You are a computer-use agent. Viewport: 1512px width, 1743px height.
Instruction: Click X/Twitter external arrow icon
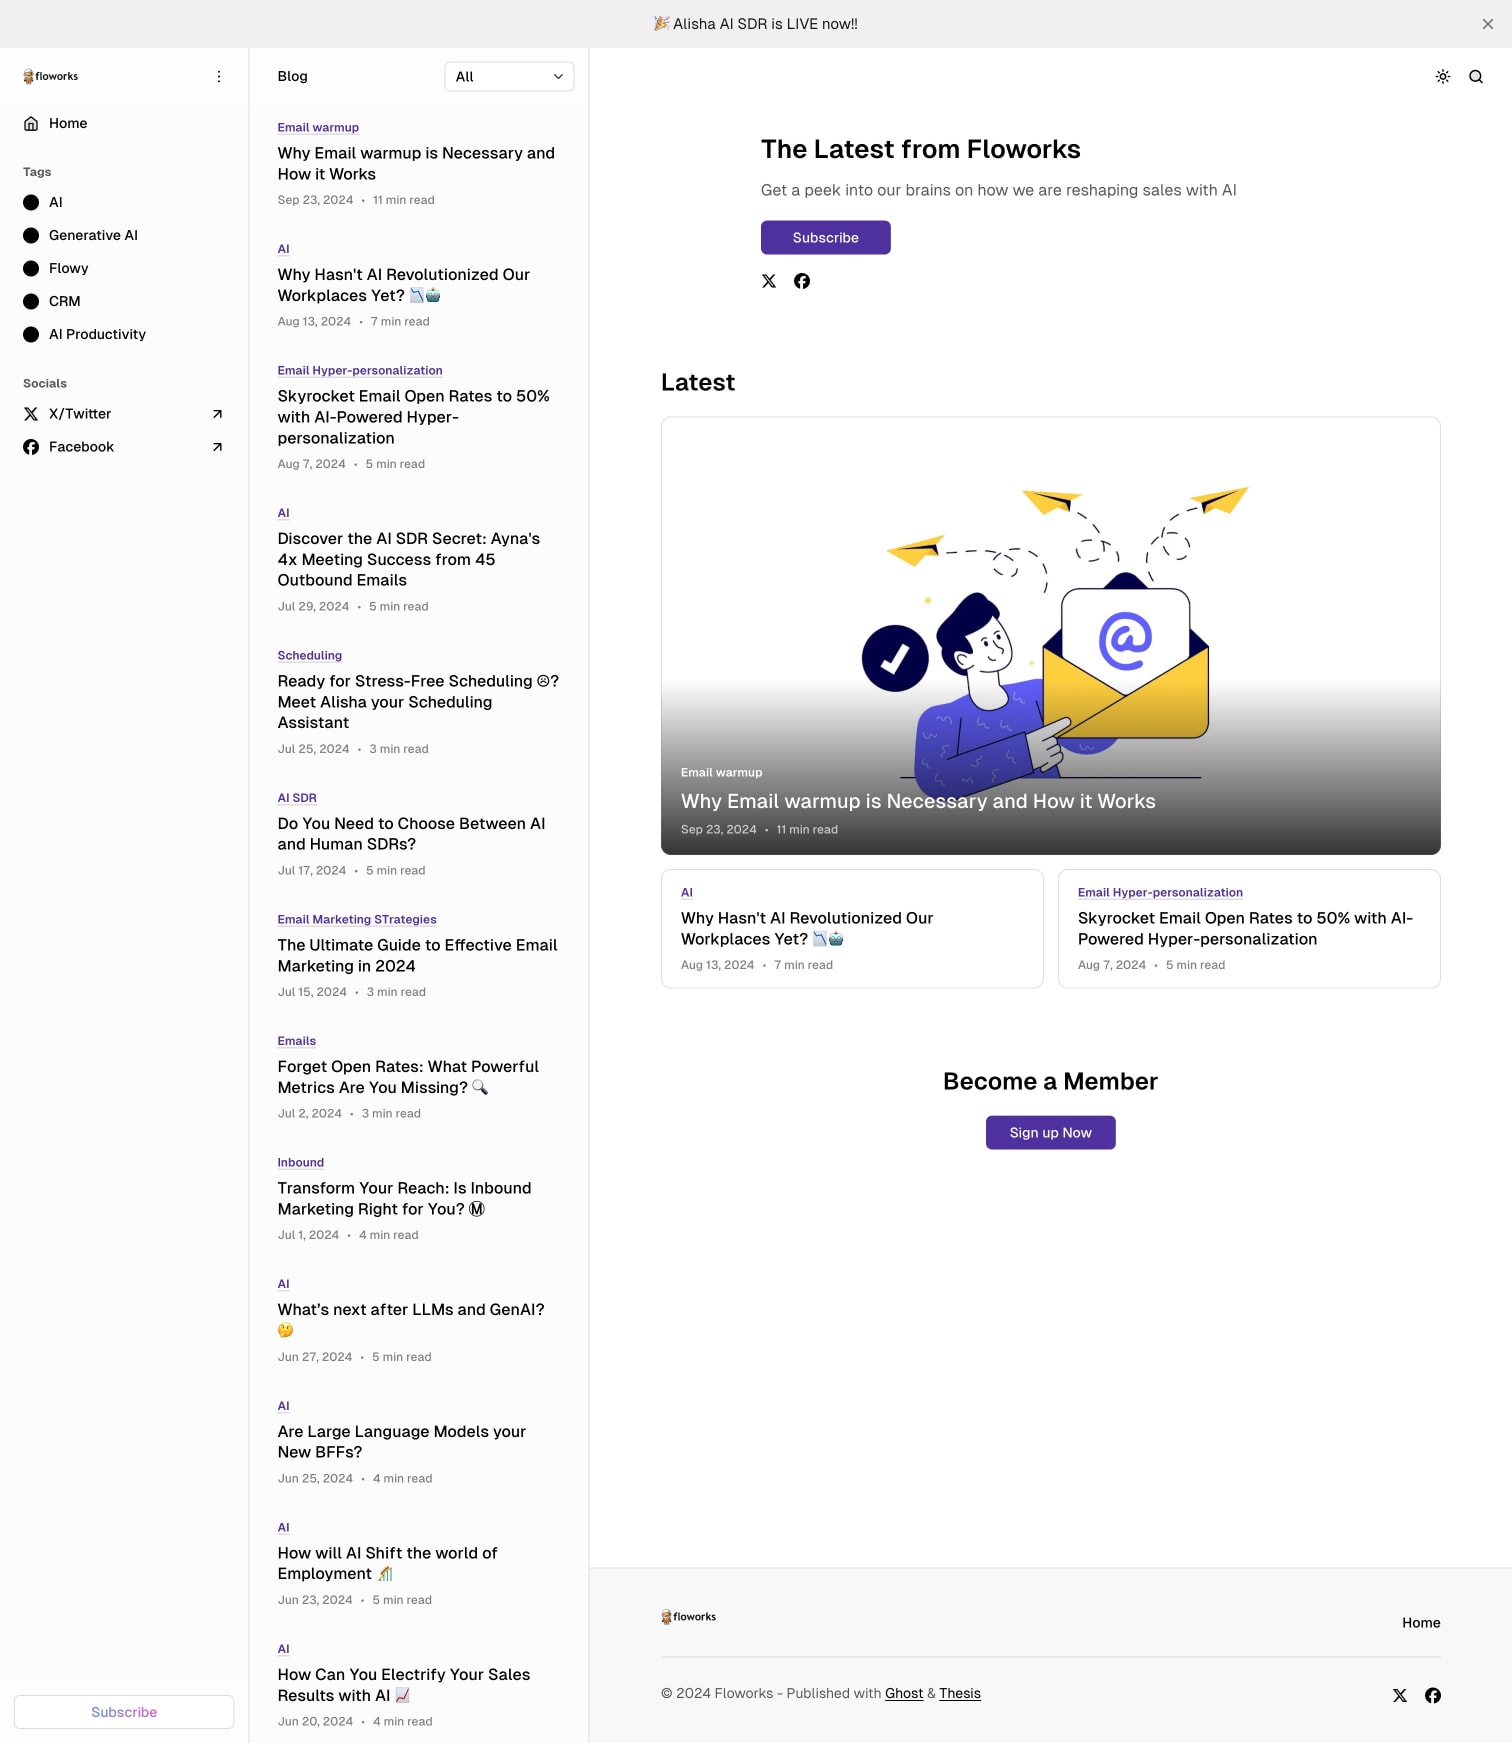coord(217,414)
